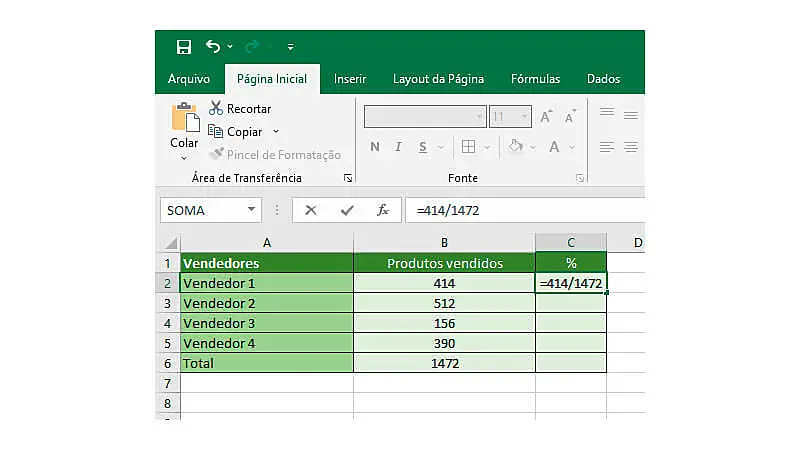Click the Undo arrow icon
The height and width of the screenshot is (450, 800).
213,46
